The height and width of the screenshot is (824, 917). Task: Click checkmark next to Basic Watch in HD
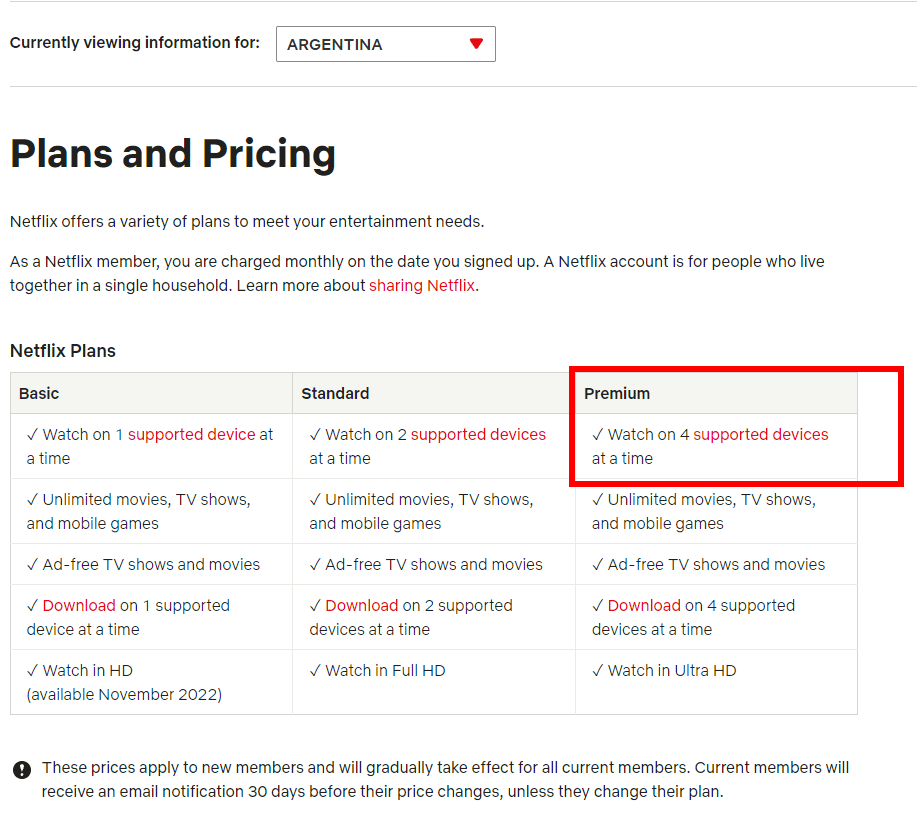(x=32, y=671)
